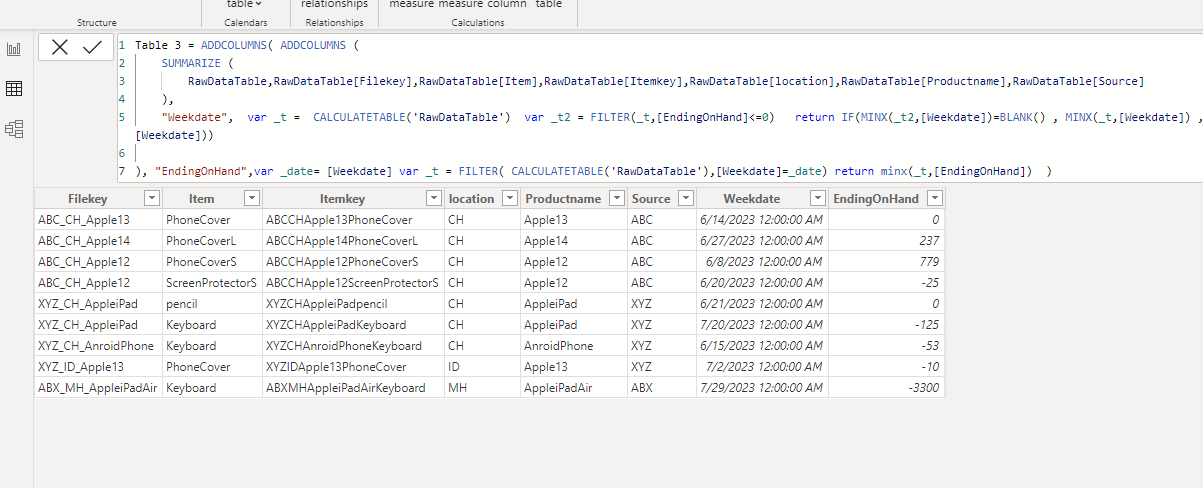Click Manage relationships in the ribbon
This screenshot has width=1203, height=488.
pos(334,4)
